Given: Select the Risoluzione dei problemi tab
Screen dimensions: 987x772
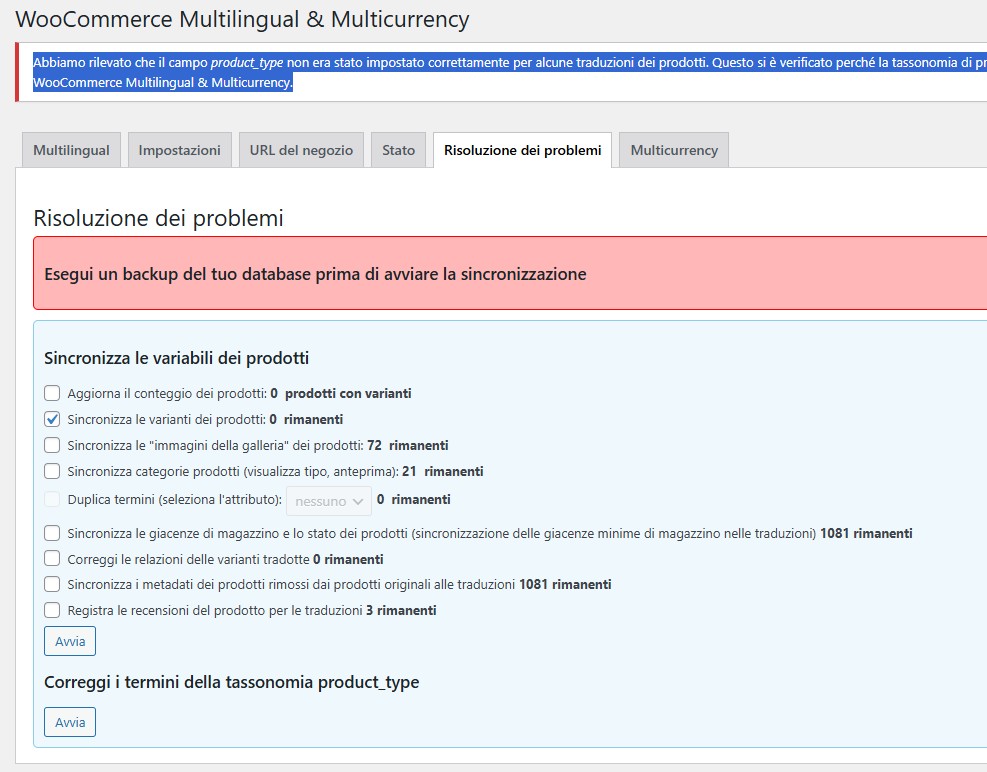Looking at the screenshot, I should [x=522, y=150].
